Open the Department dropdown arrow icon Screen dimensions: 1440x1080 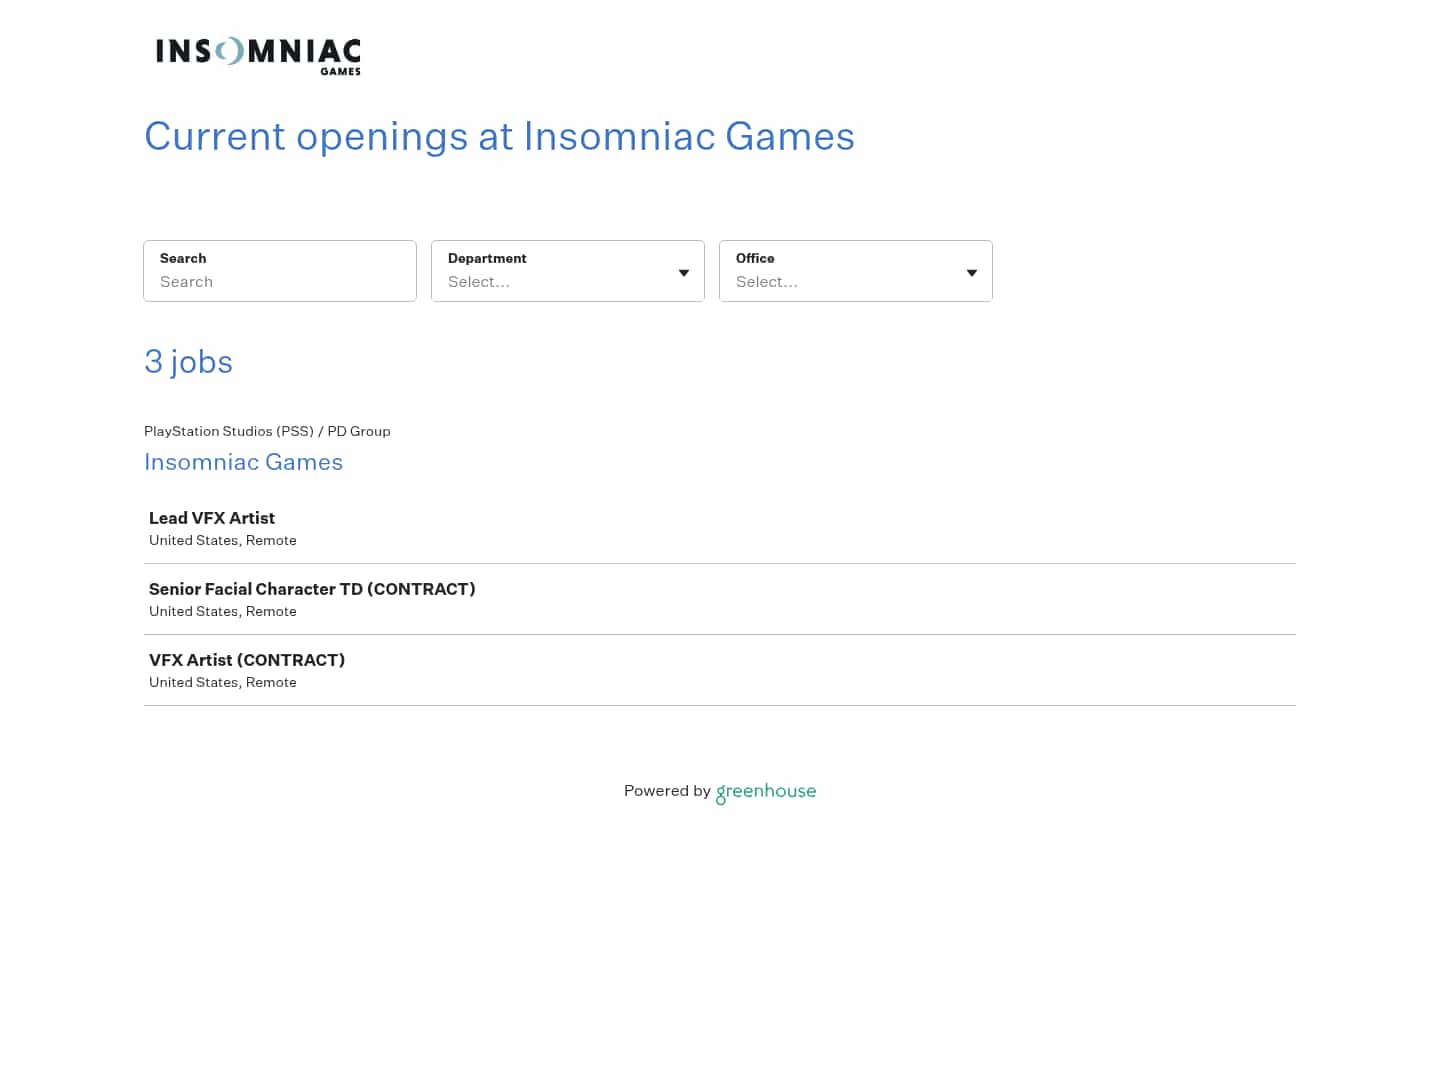(x=683, y=272)
